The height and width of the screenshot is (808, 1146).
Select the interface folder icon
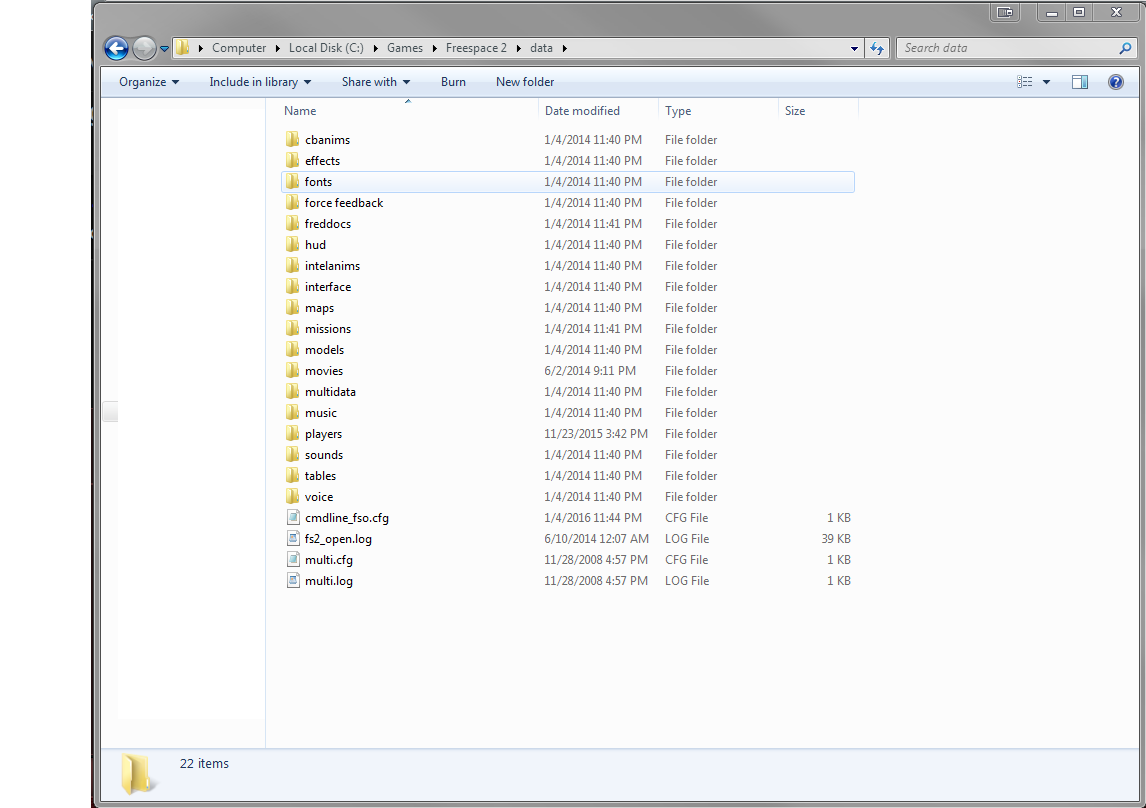click(292, 286)
